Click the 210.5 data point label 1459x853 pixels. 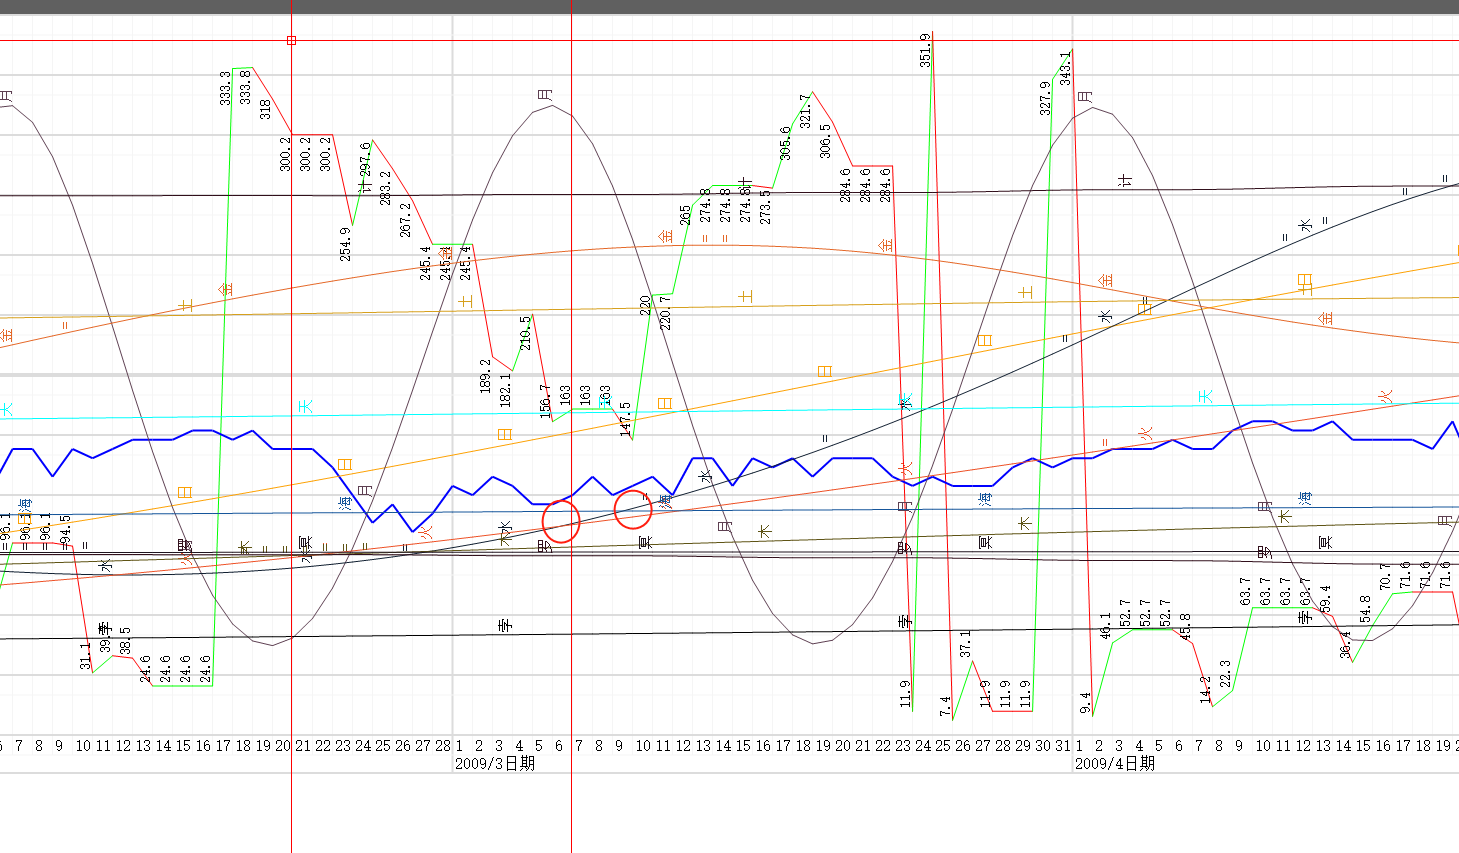(x=525, y=333)
